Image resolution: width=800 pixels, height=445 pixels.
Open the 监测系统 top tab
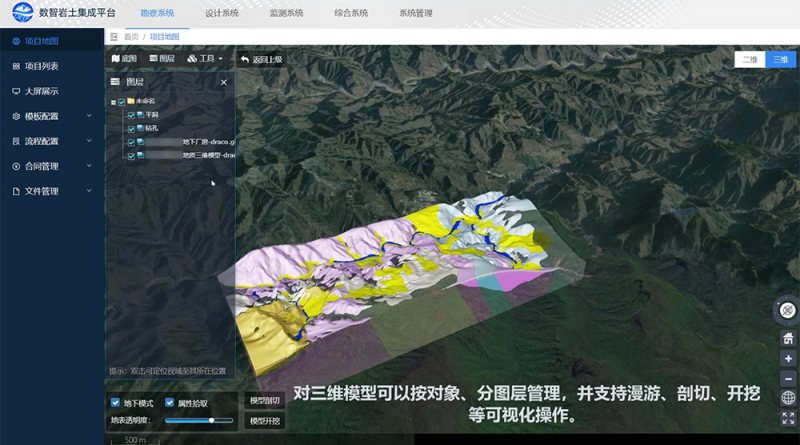286,13
